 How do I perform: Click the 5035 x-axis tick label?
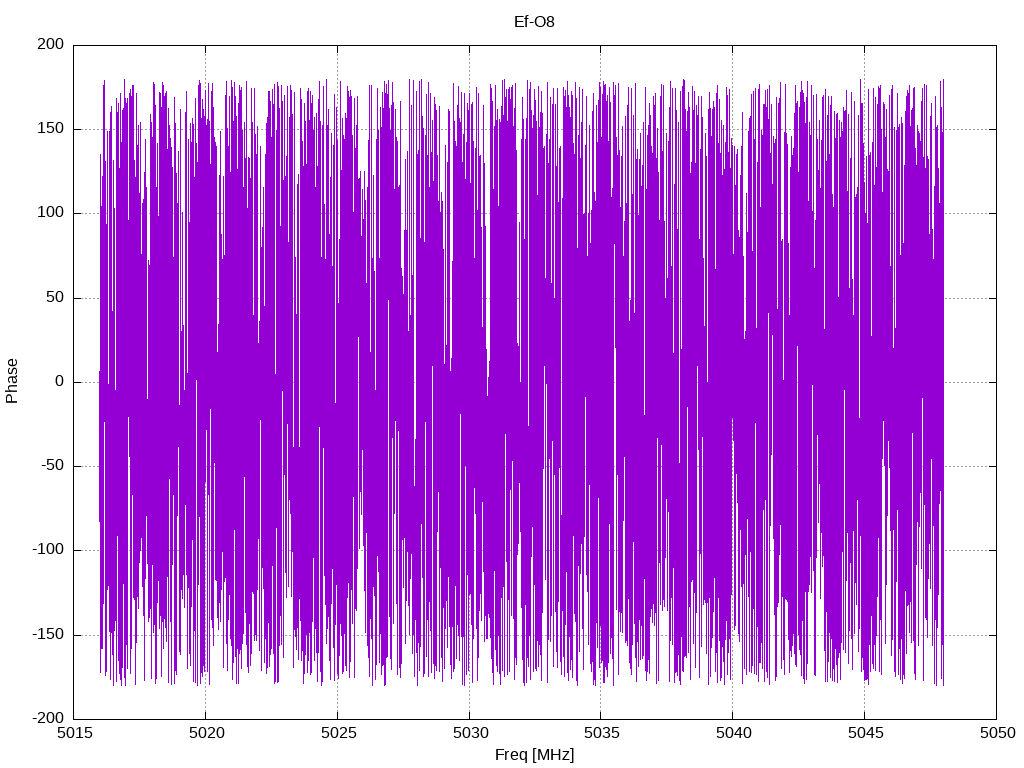coord(601,733)
